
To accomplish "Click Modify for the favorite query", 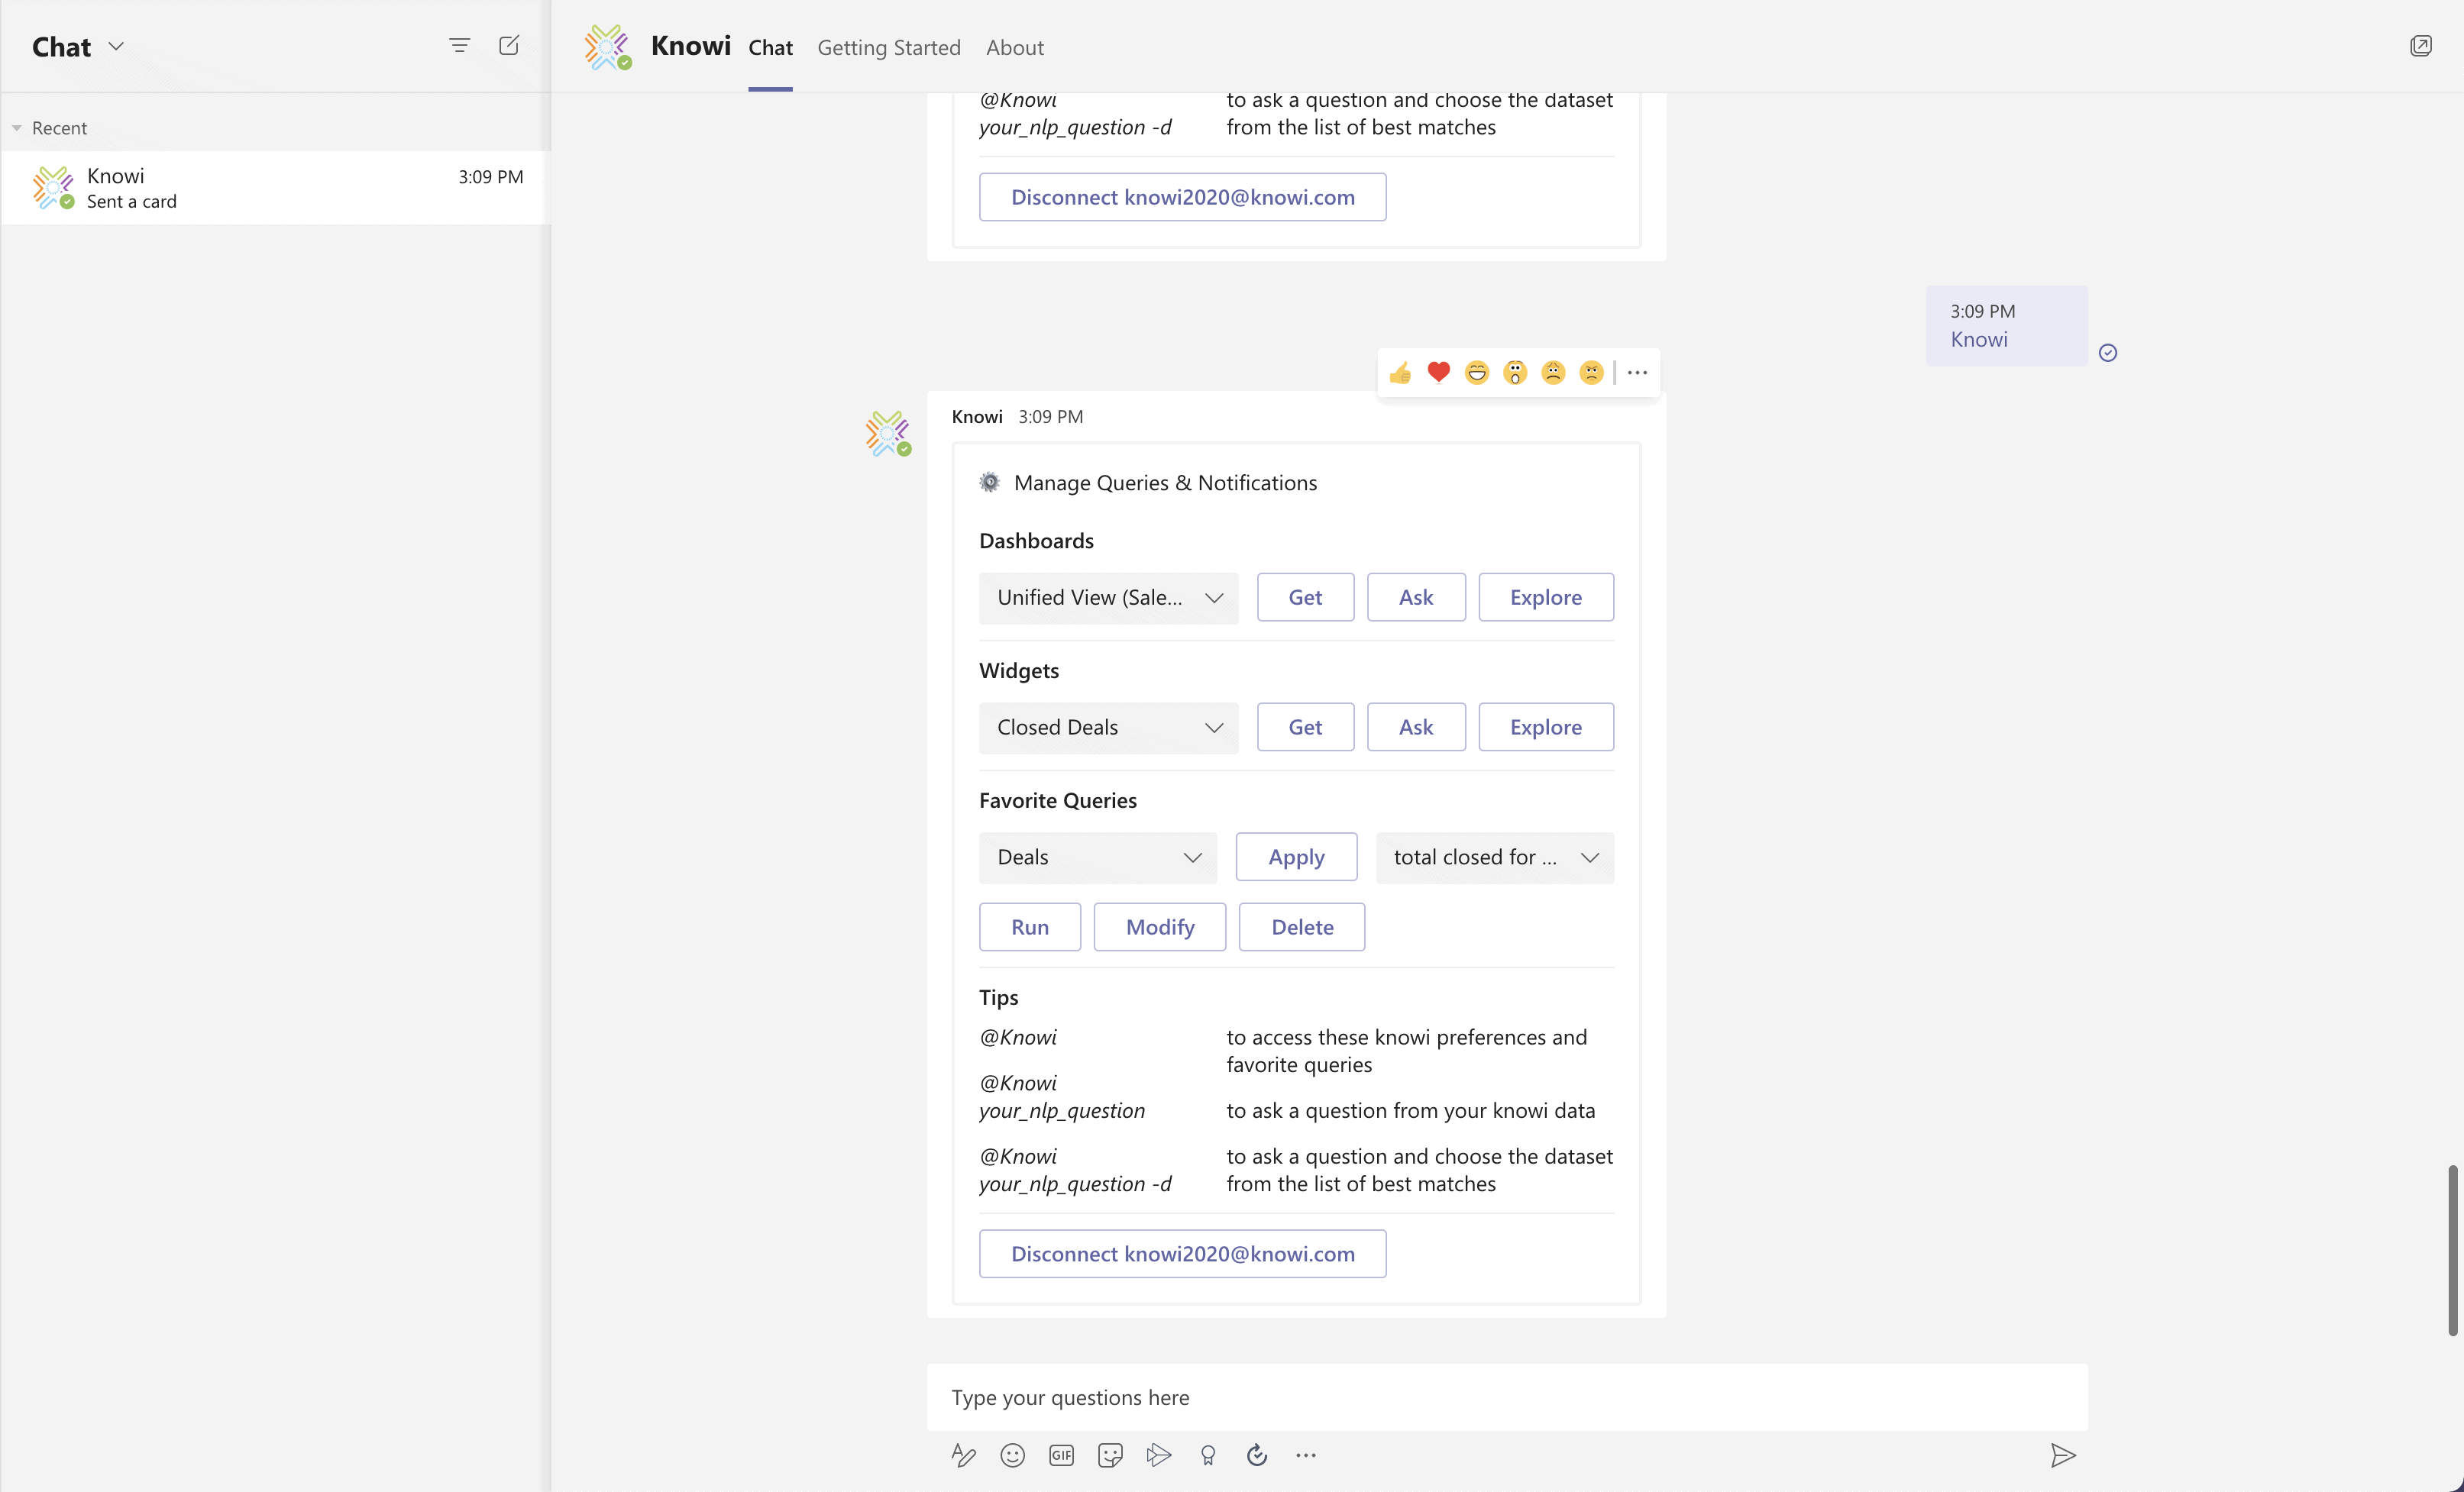I will tap(1160, 927).
